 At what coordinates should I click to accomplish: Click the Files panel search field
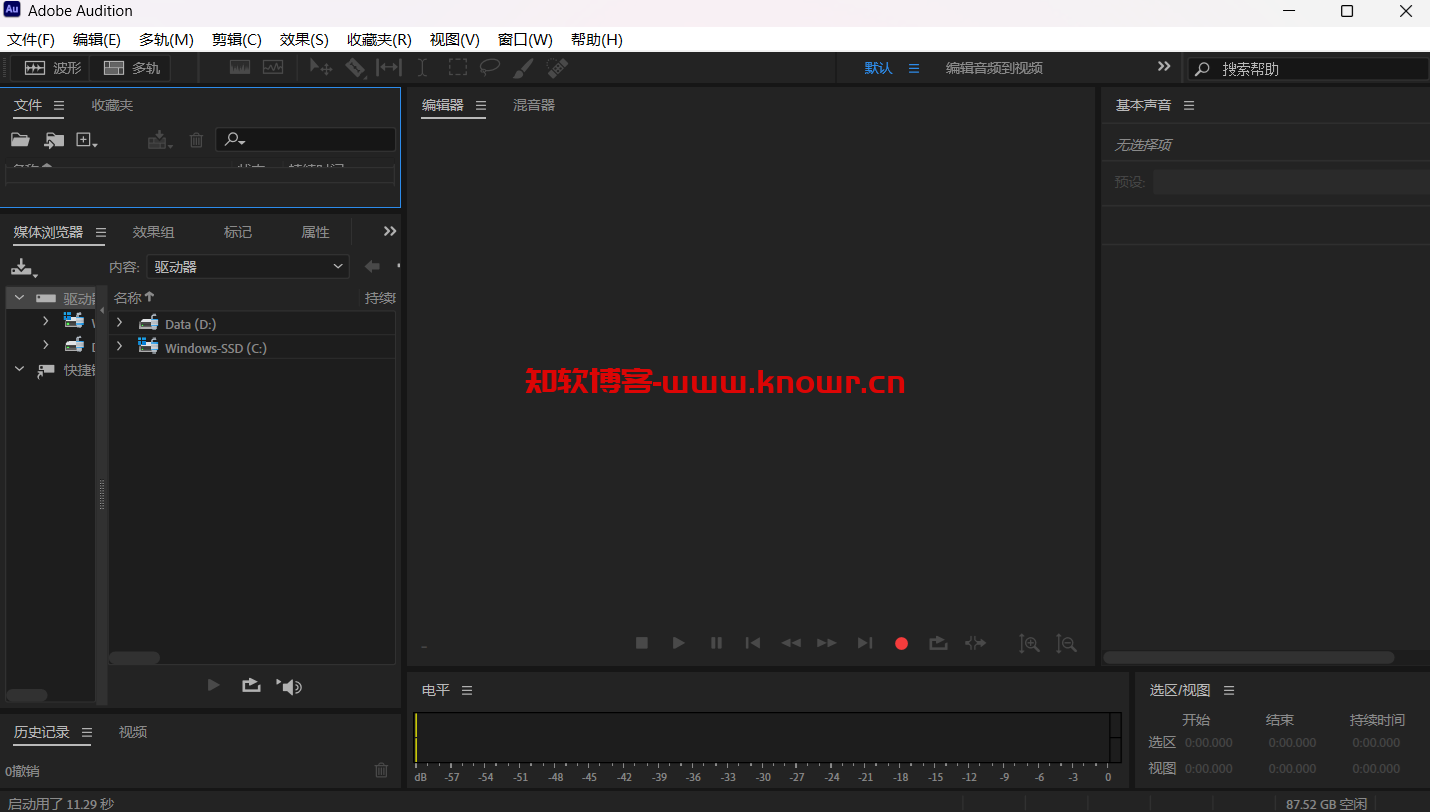[306, 140]
